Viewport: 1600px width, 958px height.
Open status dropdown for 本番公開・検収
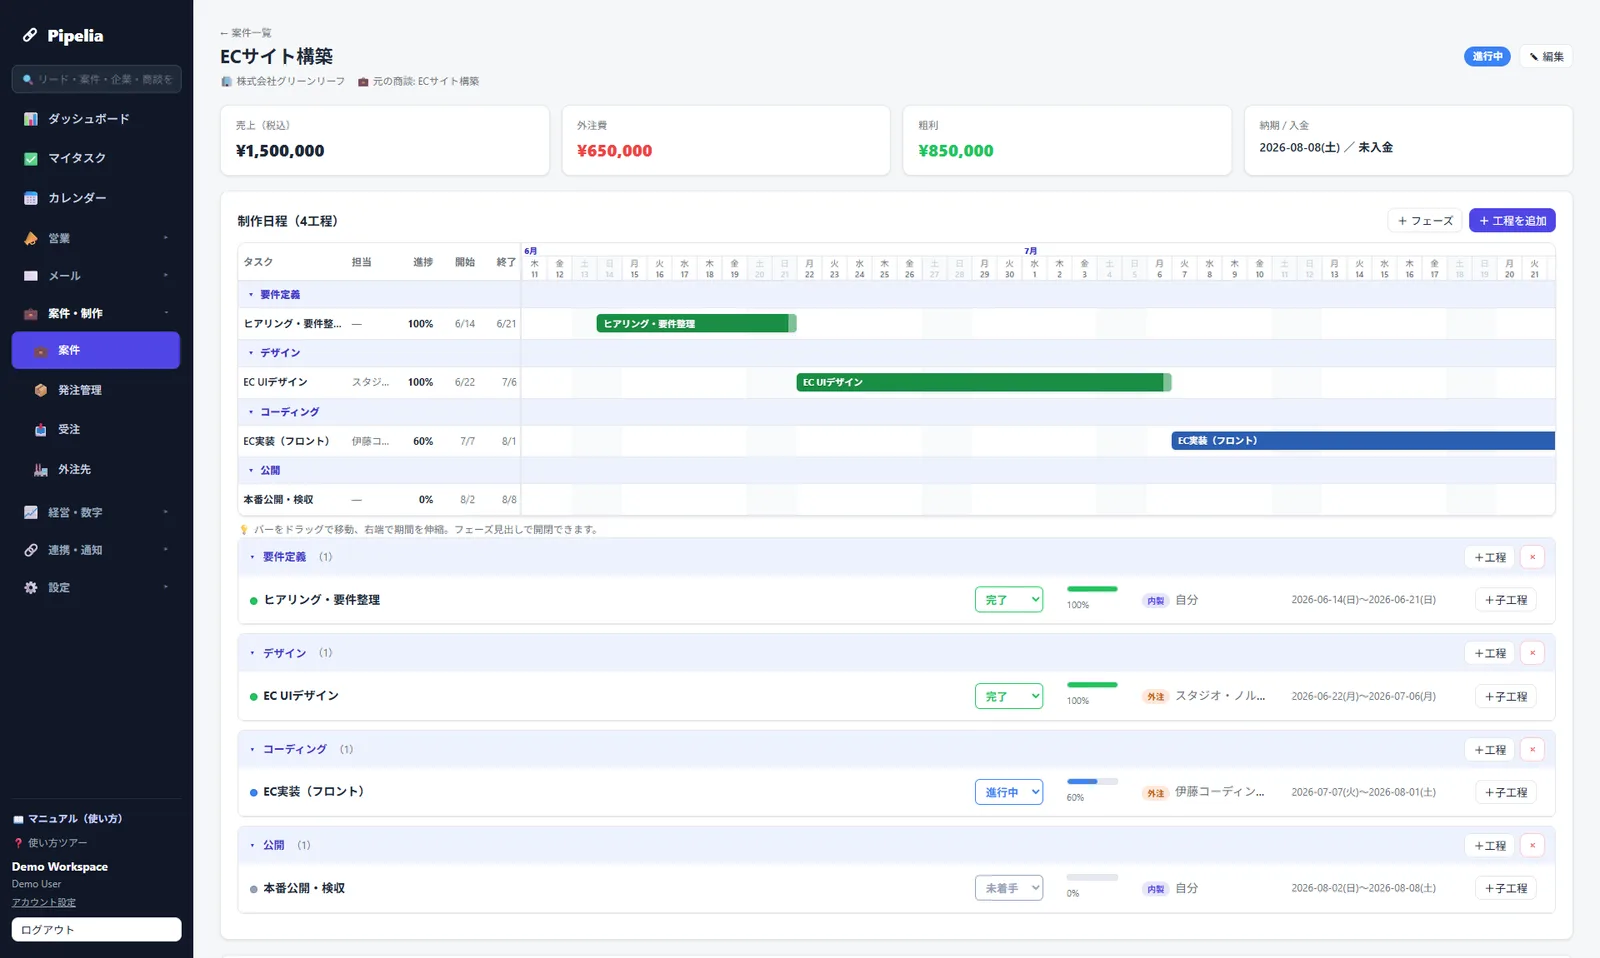[x=1009, y=888]
